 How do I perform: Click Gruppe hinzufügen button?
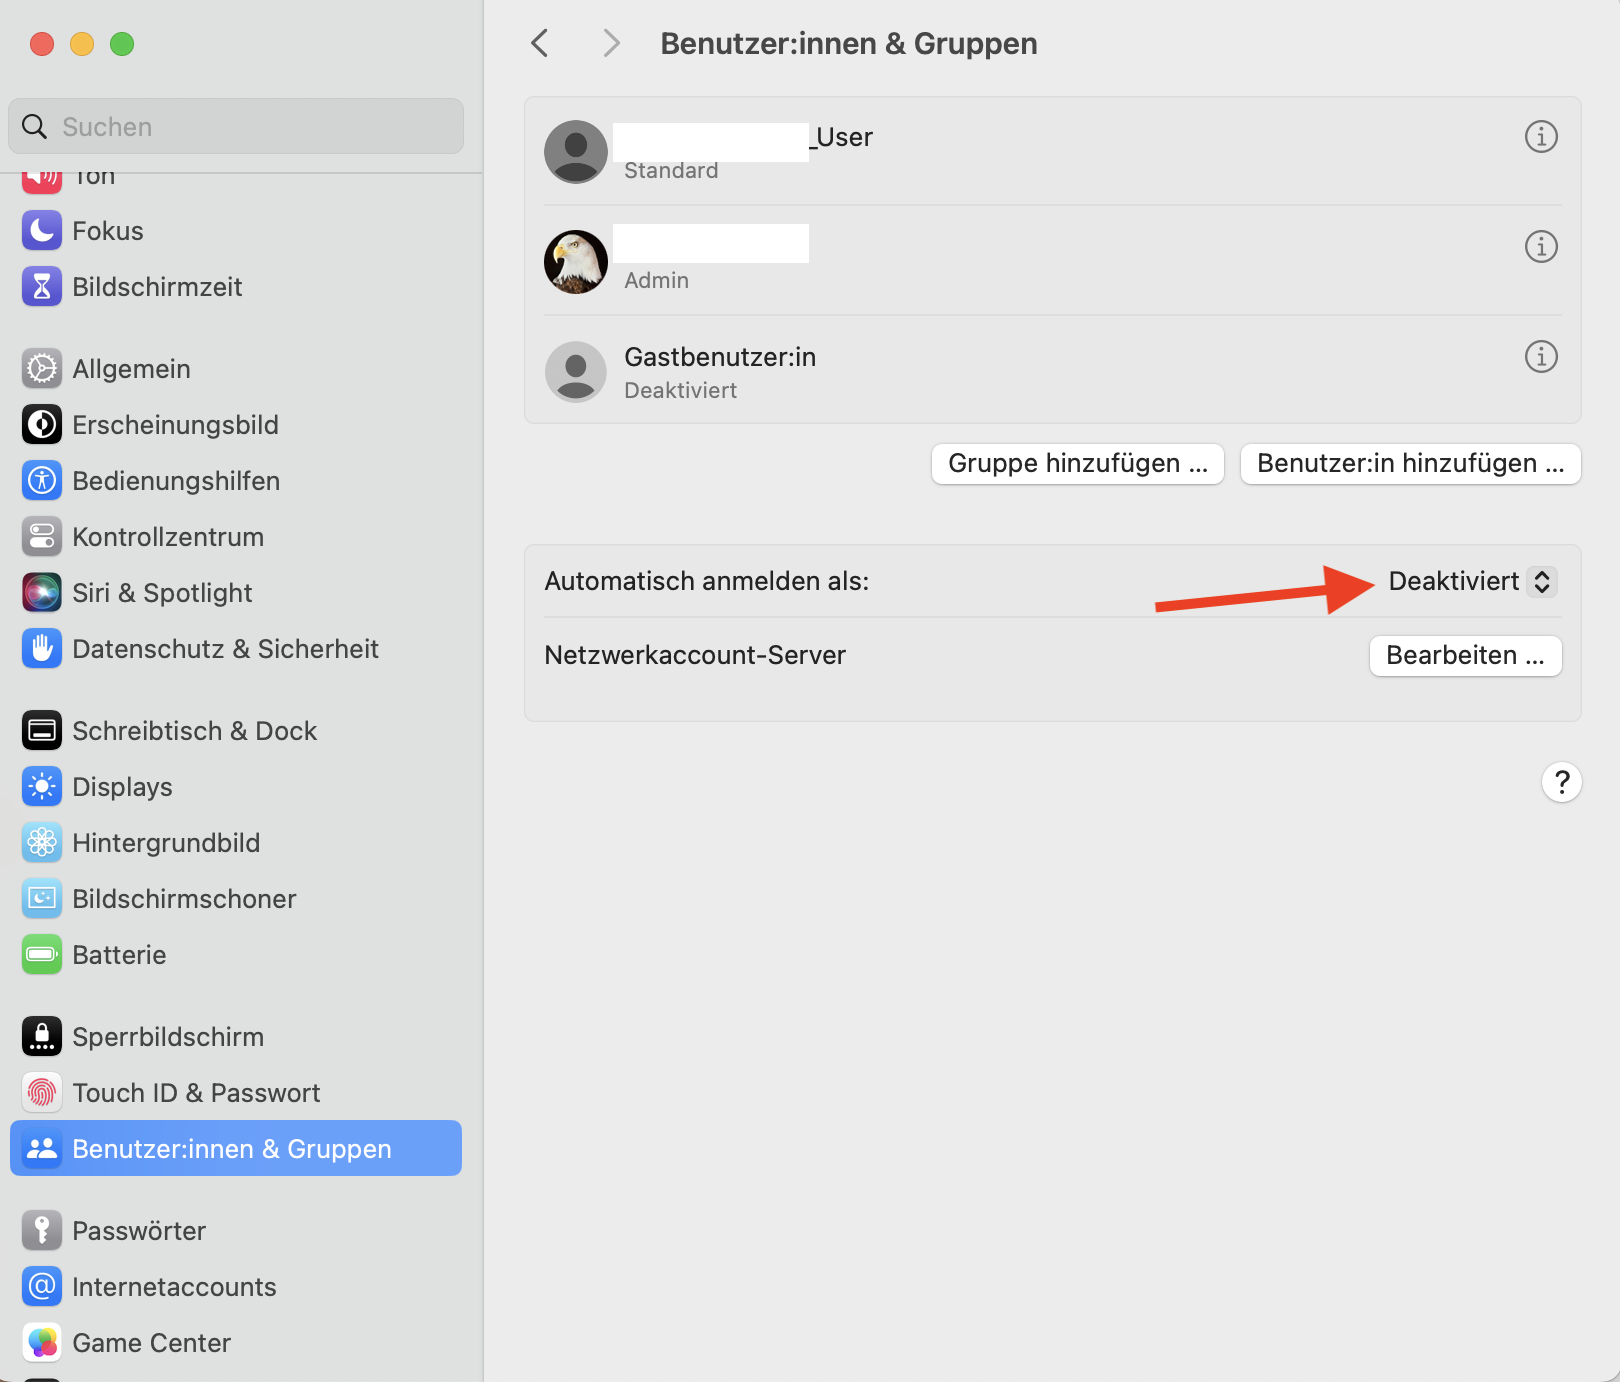click(1078, 464)
